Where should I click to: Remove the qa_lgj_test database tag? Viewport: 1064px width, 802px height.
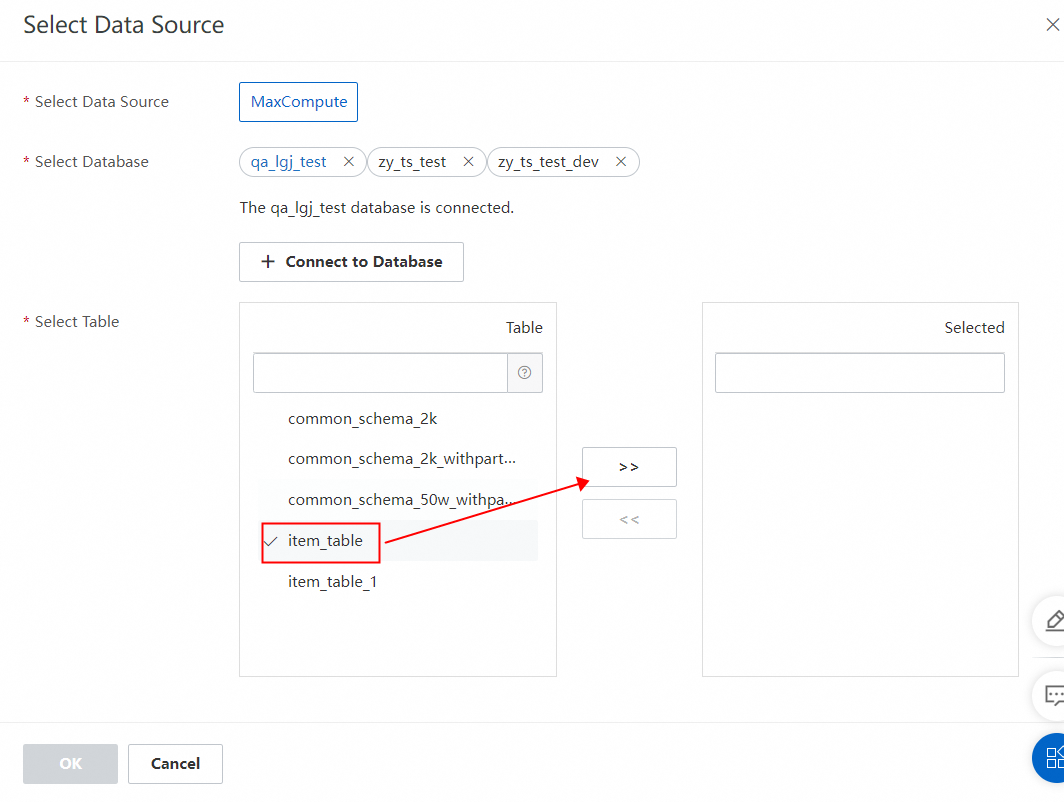pos(348,162)
